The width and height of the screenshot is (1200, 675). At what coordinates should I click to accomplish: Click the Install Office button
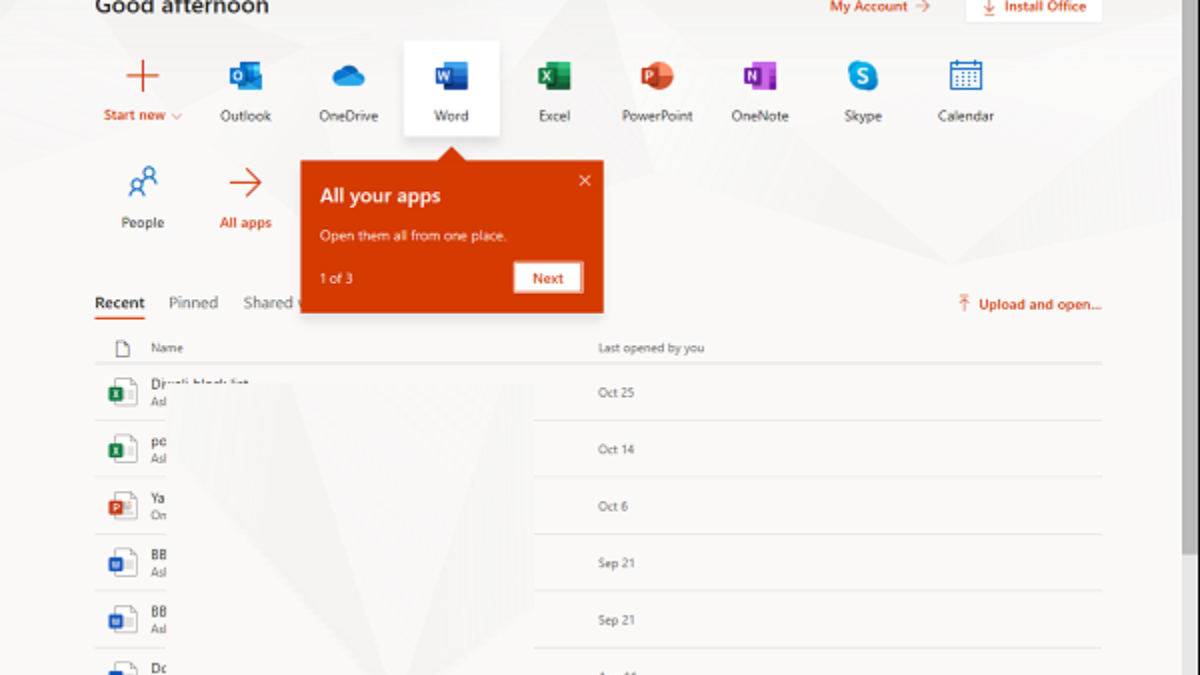click(x=1034, y=8)
